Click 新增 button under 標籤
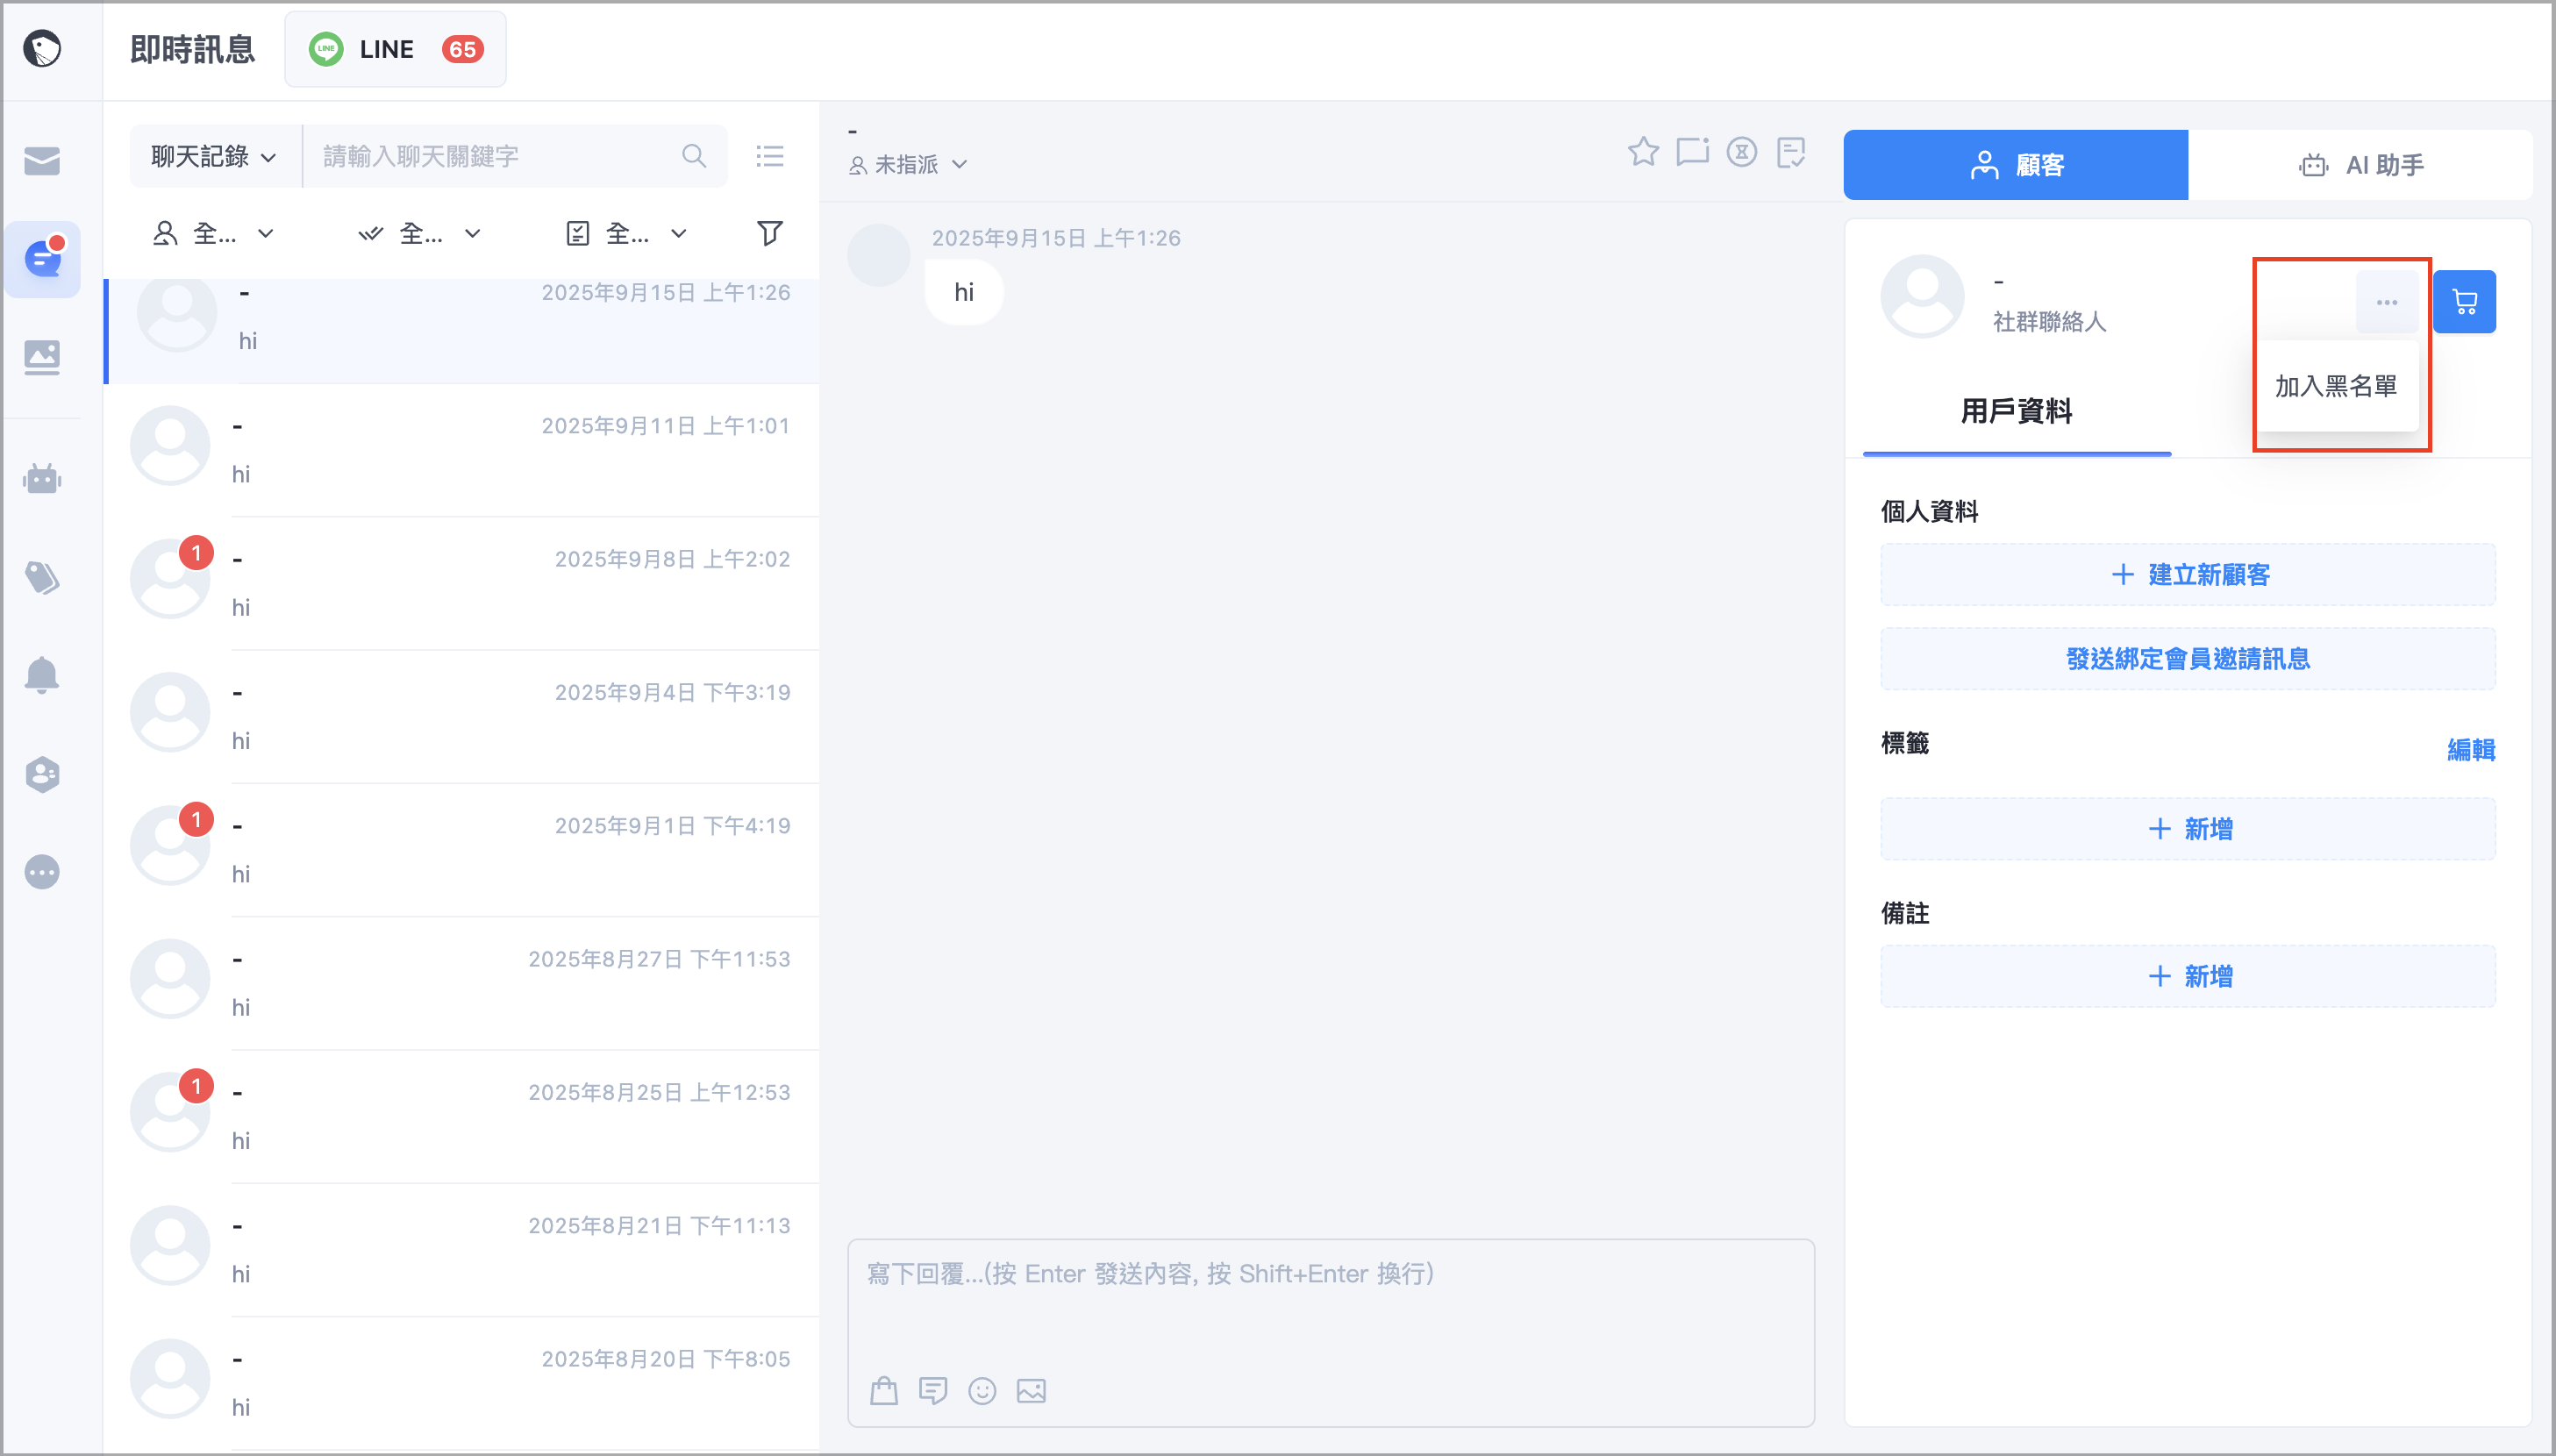 coord(2188,829)
